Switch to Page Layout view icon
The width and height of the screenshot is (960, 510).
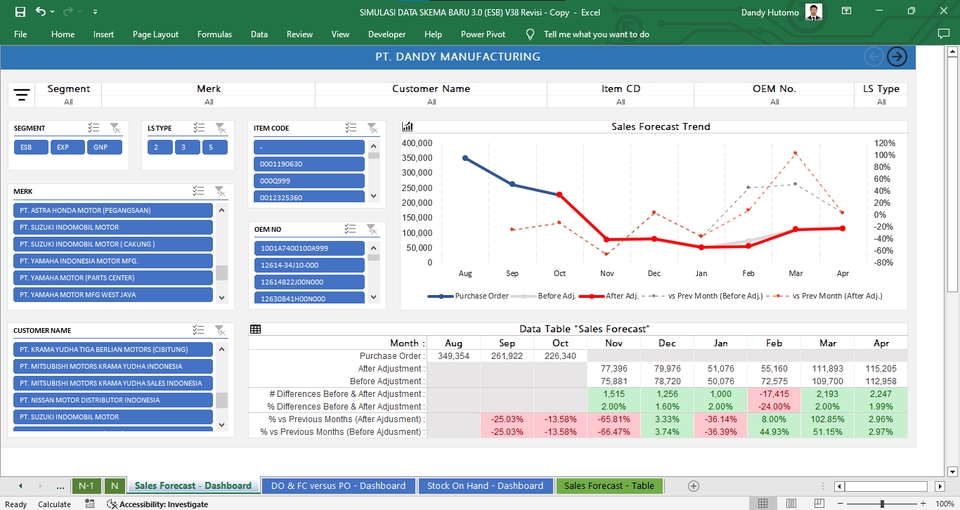click(x=790, y=503)
